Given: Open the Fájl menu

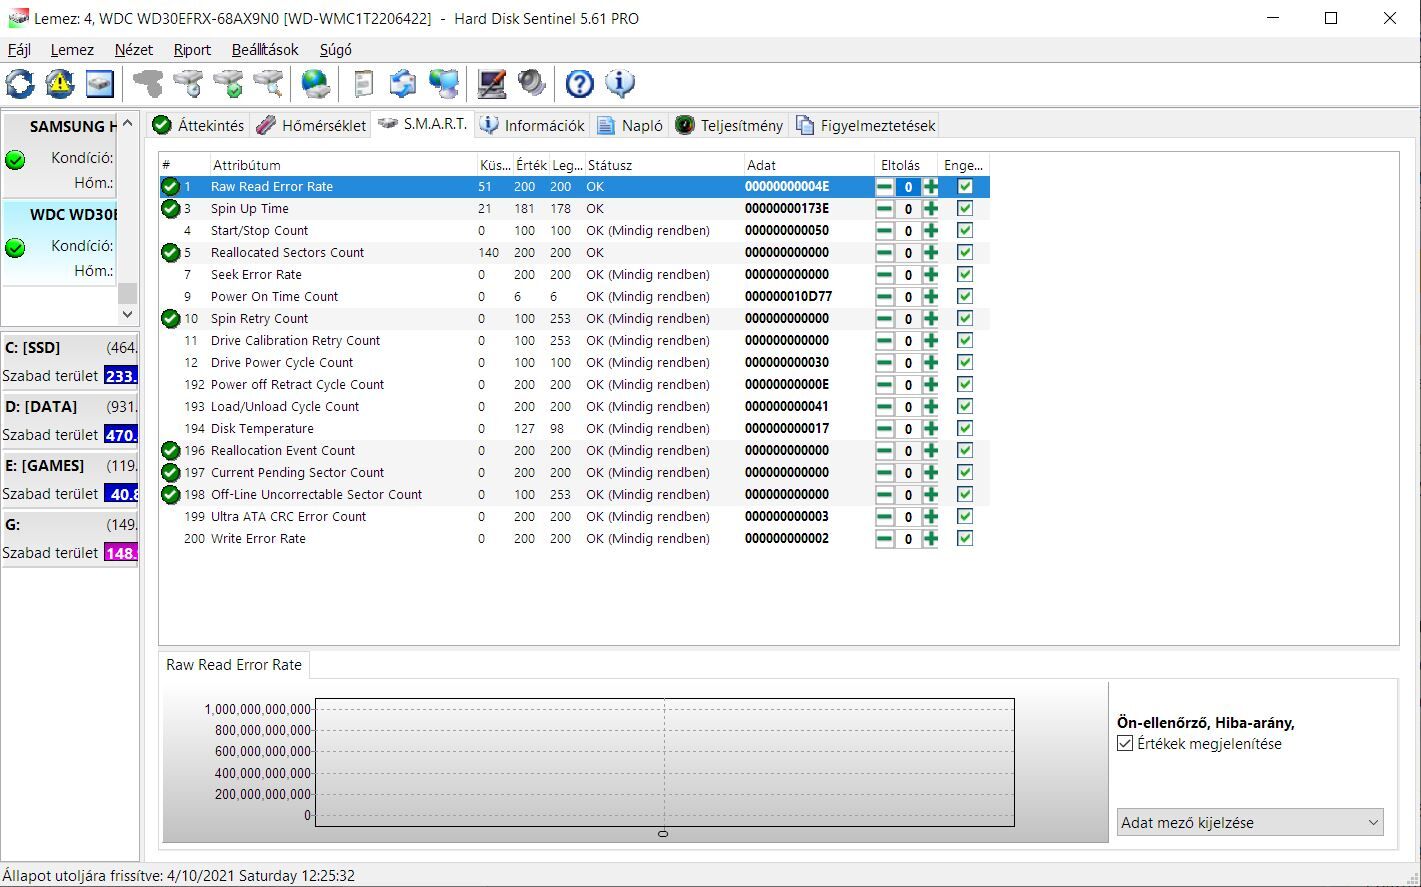Looking at the screenshot, I should [x=19, y=50].
